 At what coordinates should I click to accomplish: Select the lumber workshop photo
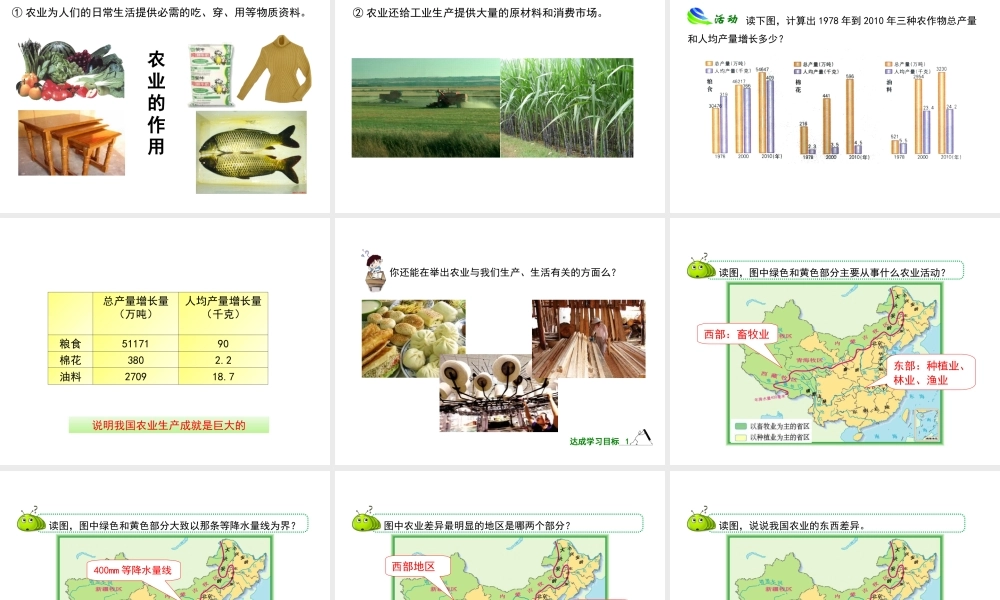(589, 339)
